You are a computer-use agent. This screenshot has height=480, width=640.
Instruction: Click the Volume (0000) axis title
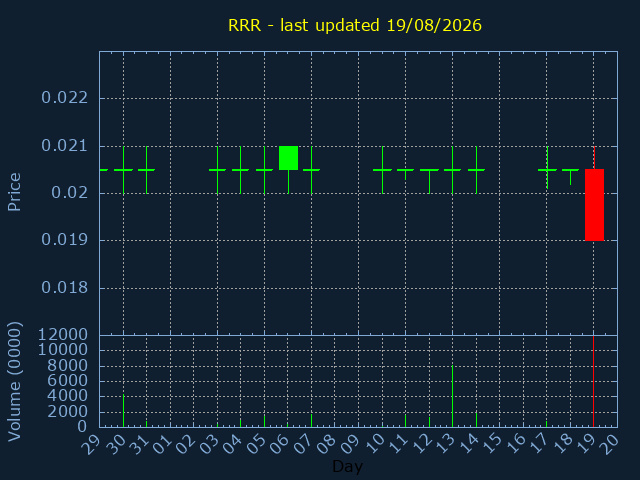click(14, 382)
